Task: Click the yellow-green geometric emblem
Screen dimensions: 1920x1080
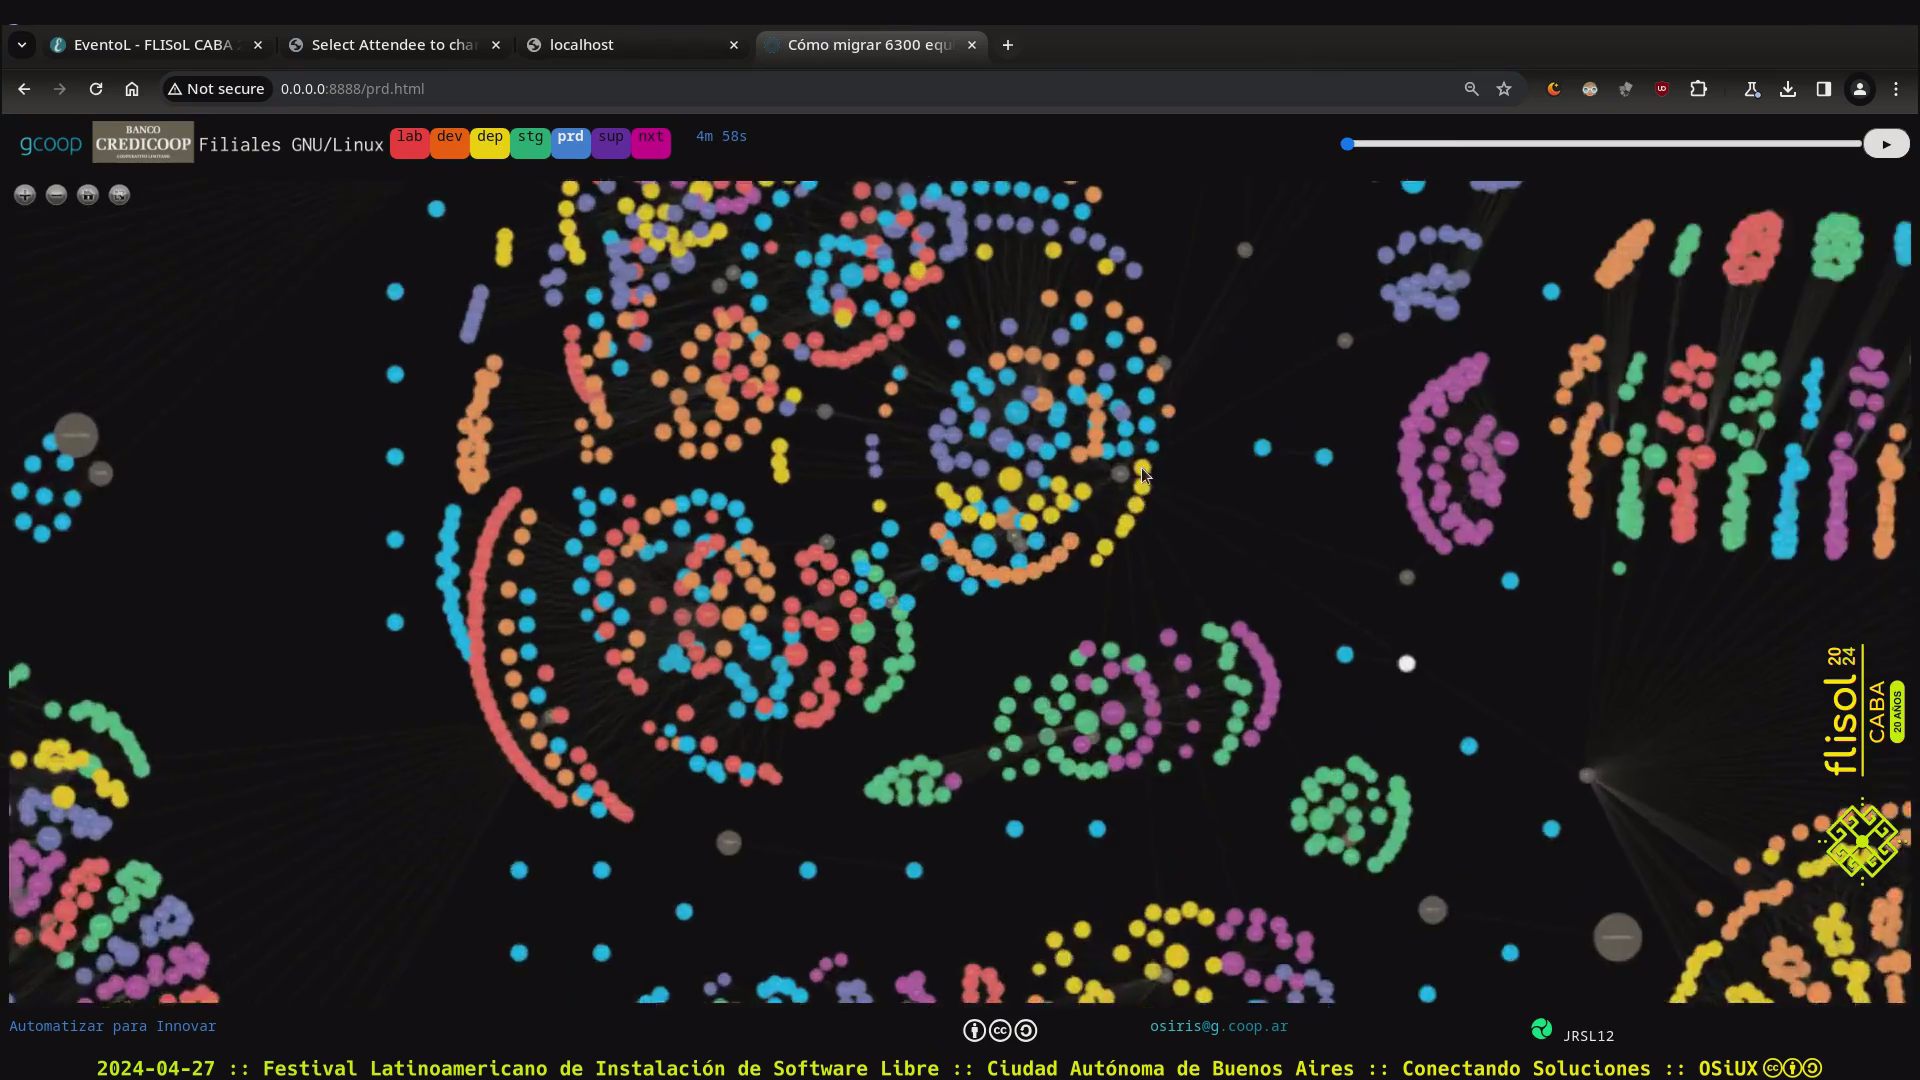Action: point(1862,842)
